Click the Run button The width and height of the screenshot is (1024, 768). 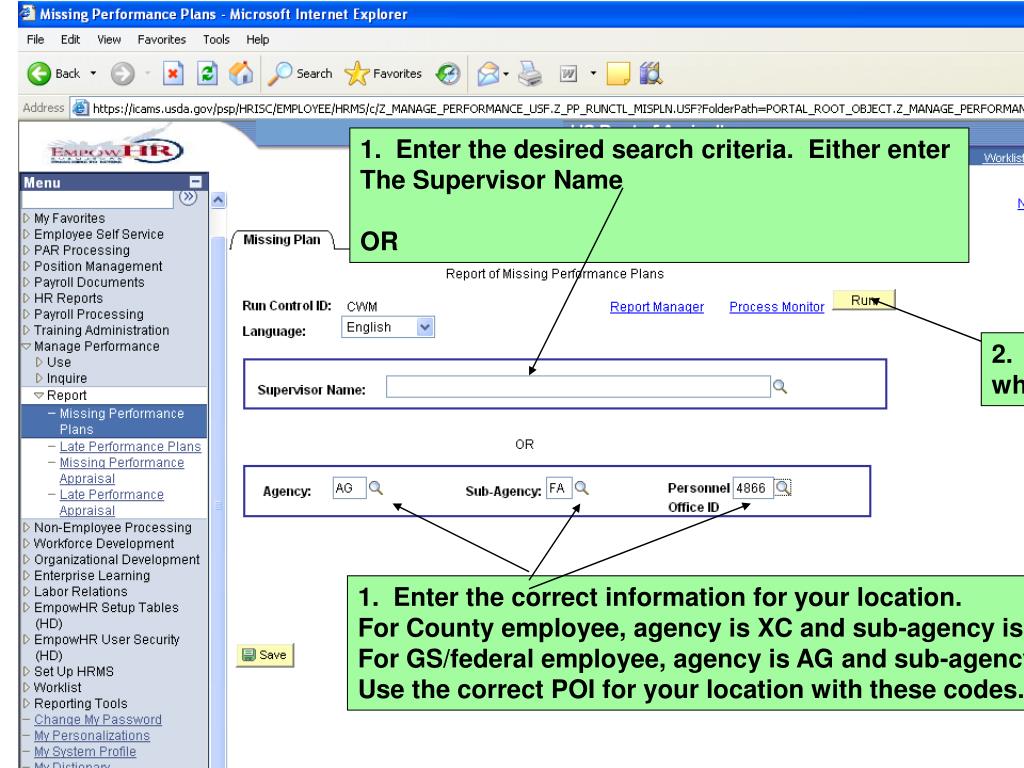(863, 300)
